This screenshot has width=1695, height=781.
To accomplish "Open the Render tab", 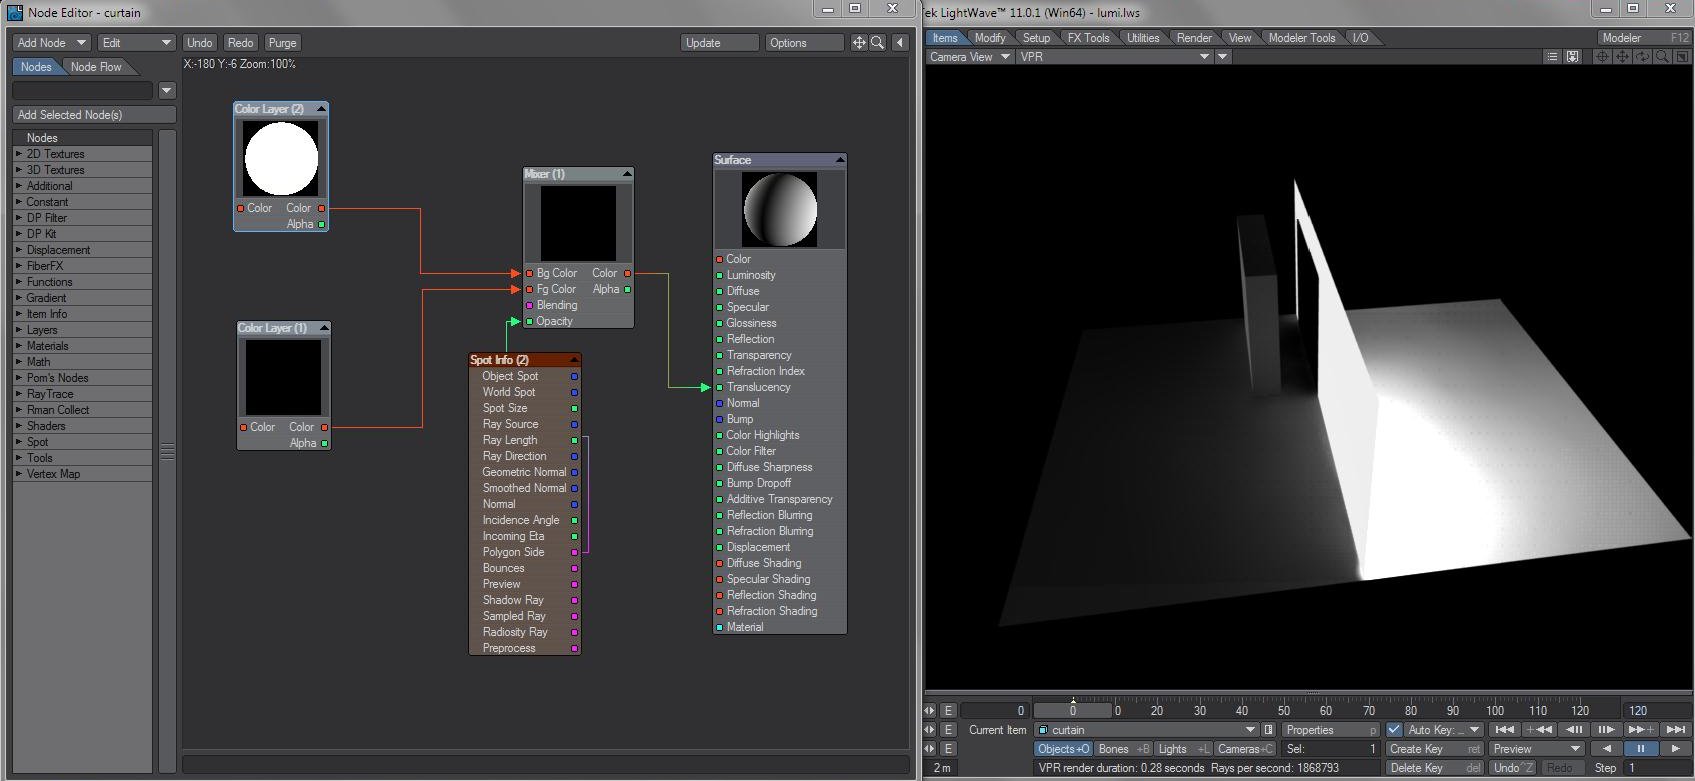I will coord(1193,38).
